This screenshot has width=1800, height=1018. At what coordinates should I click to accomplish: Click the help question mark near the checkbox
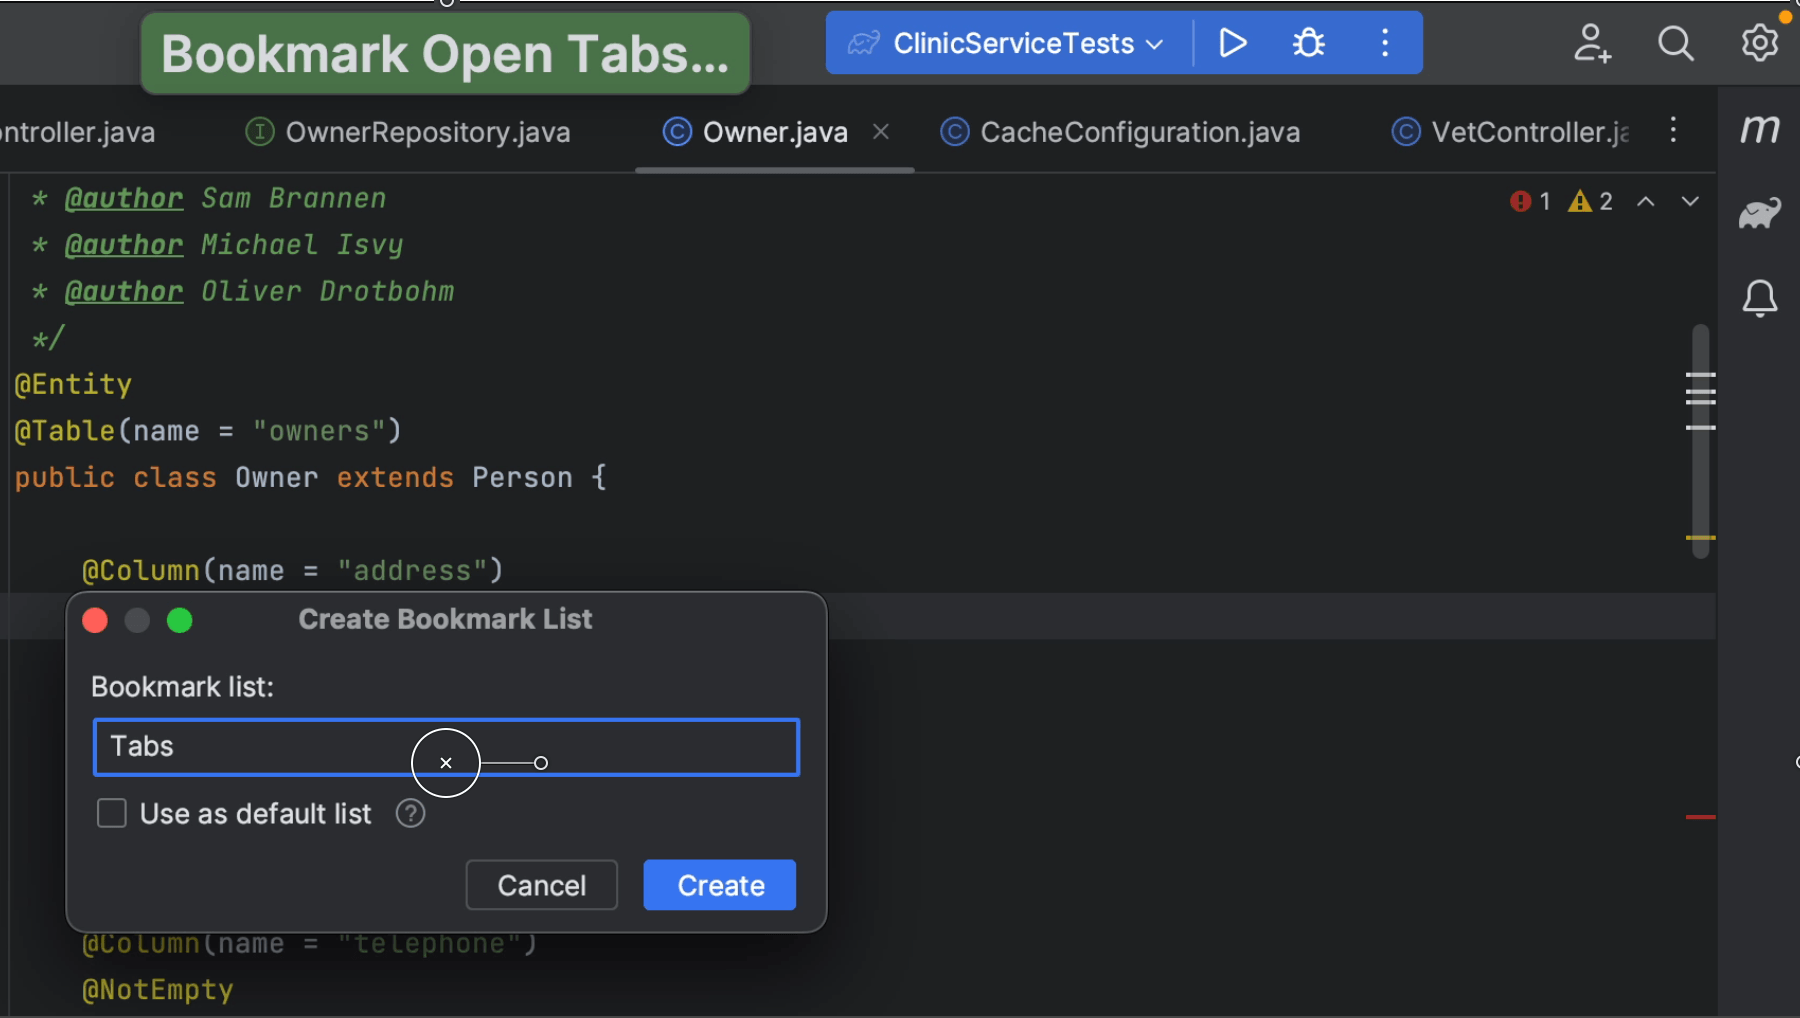pos(409,813)
